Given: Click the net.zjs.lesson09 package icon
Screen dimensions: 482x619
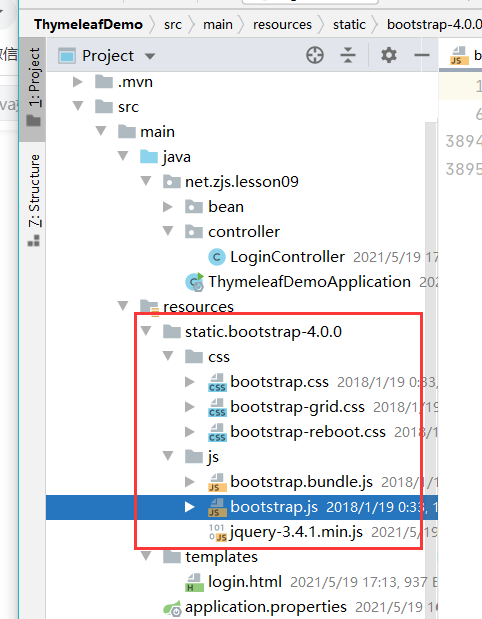Looking at the screenshot, I should [x=172, y=182].
